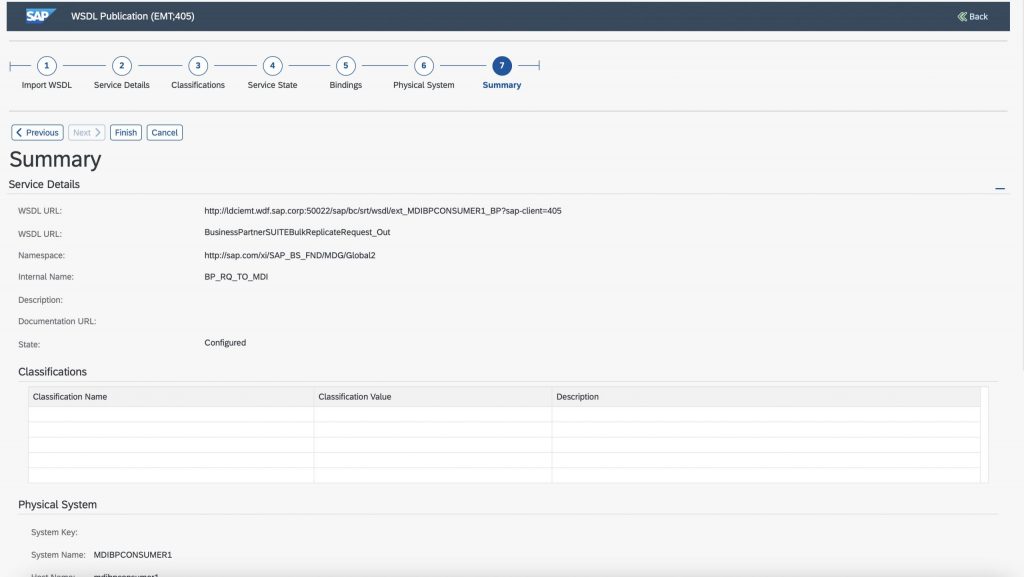Collapse the Service Details section

click(1000, 188)
